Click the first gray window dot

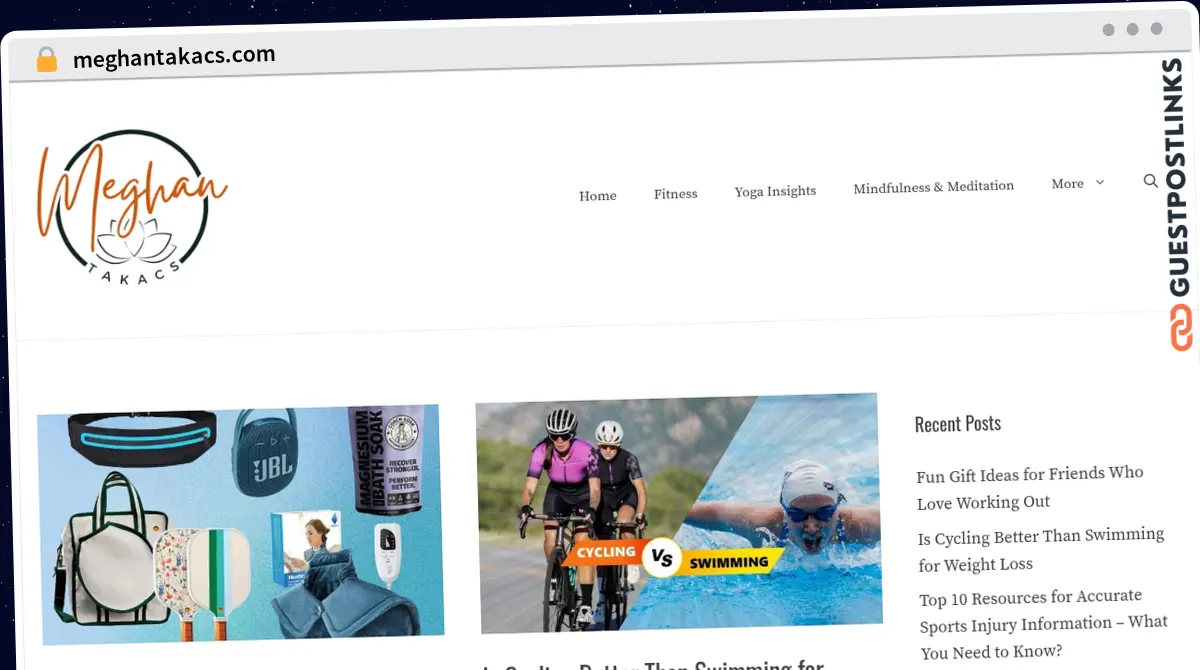(1108, 30)
